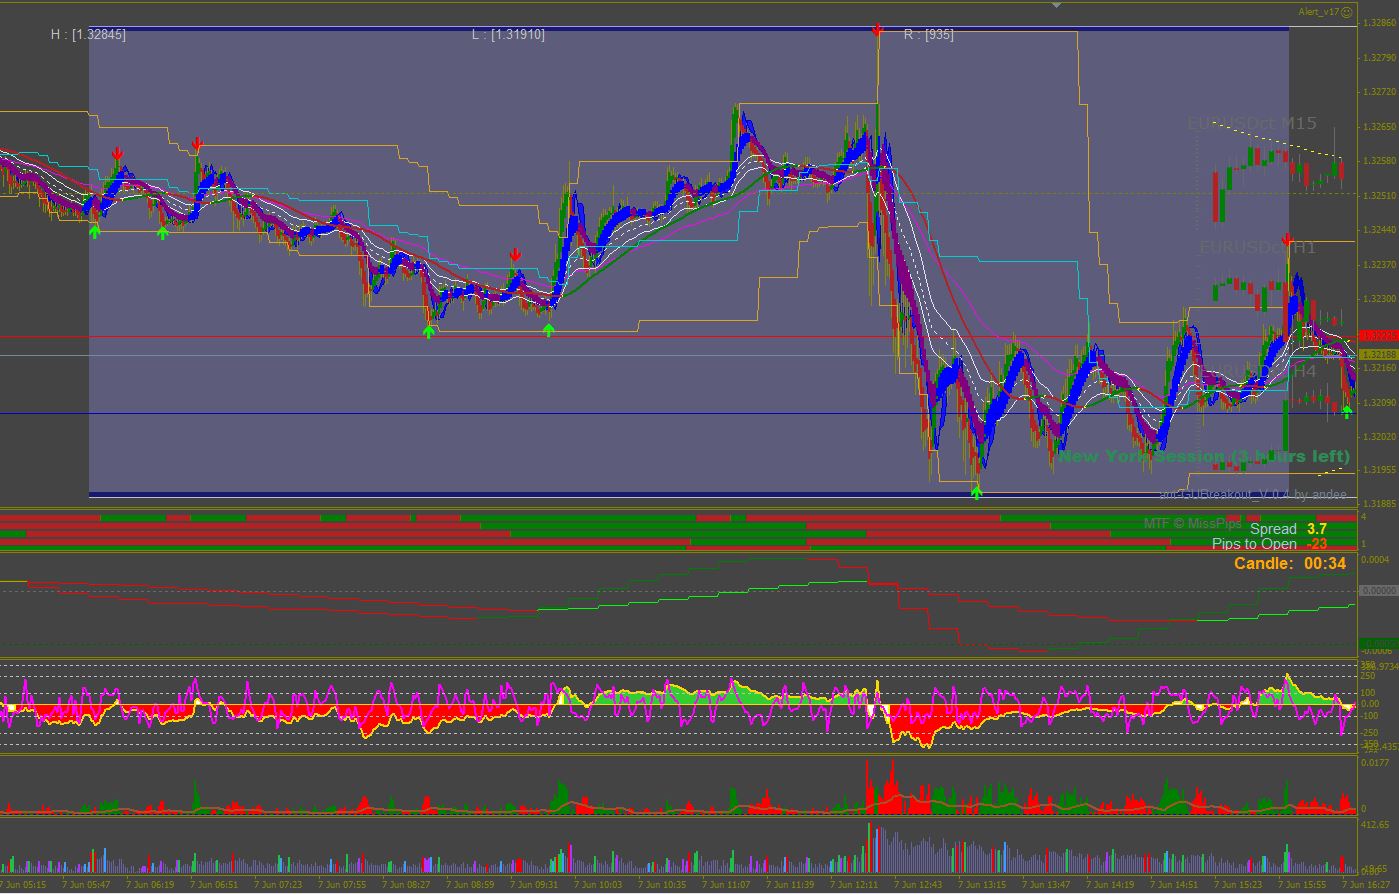
Task: Click the 1.32188 current price tag
Action: pyautogui.click(x=1379, y=354)
